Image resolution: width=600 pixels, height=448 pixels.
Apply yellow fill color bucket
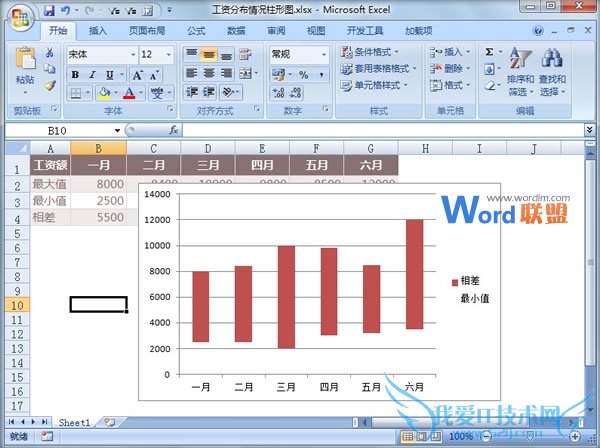pyautogui.click(x=104, y=93)
